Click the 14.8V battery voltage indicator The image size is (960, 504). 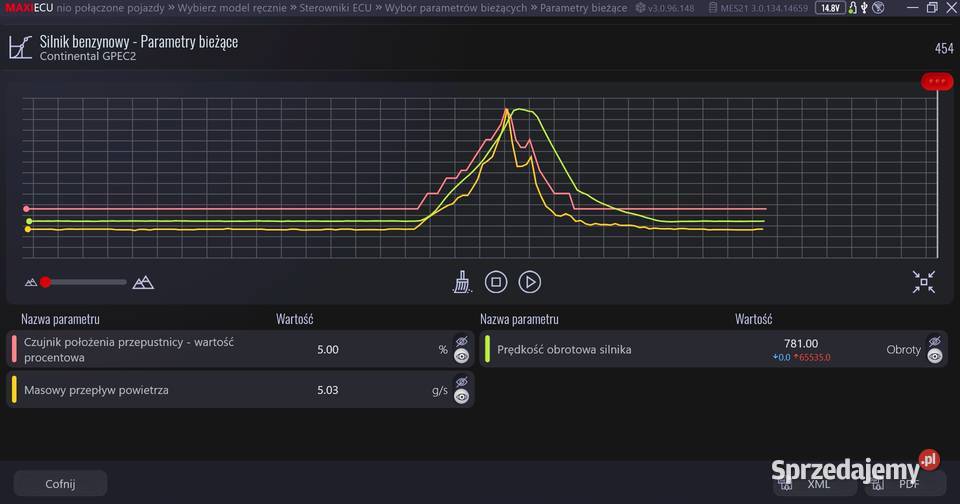(x=829, y=8)
